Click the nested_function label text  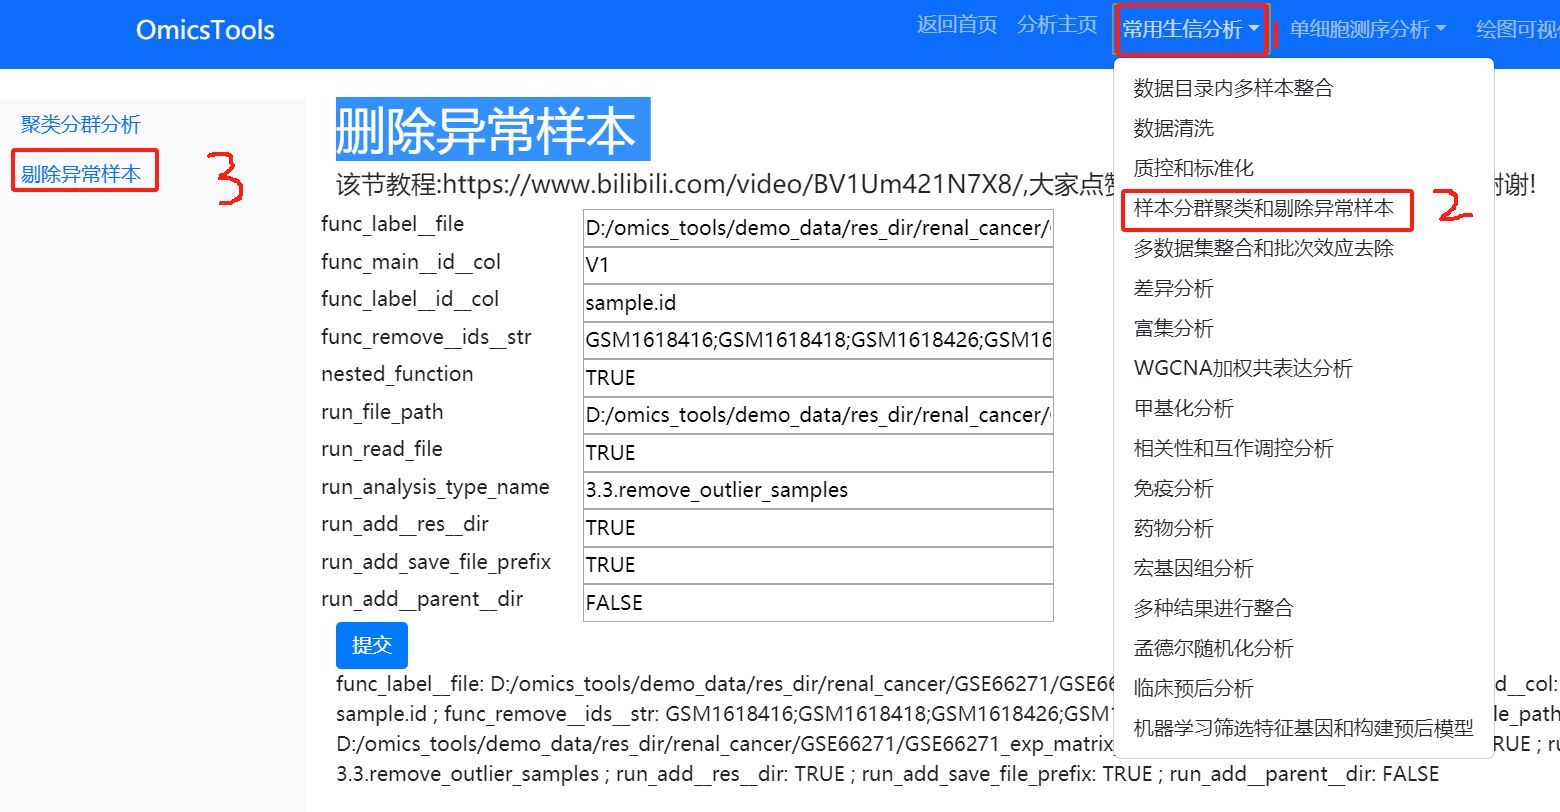pyautogui.click(x=397, y=374)
